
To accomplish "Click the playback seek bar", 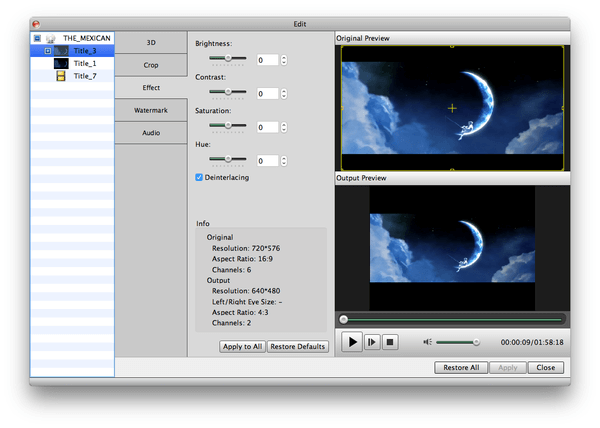I will click(x=452, y=319).
